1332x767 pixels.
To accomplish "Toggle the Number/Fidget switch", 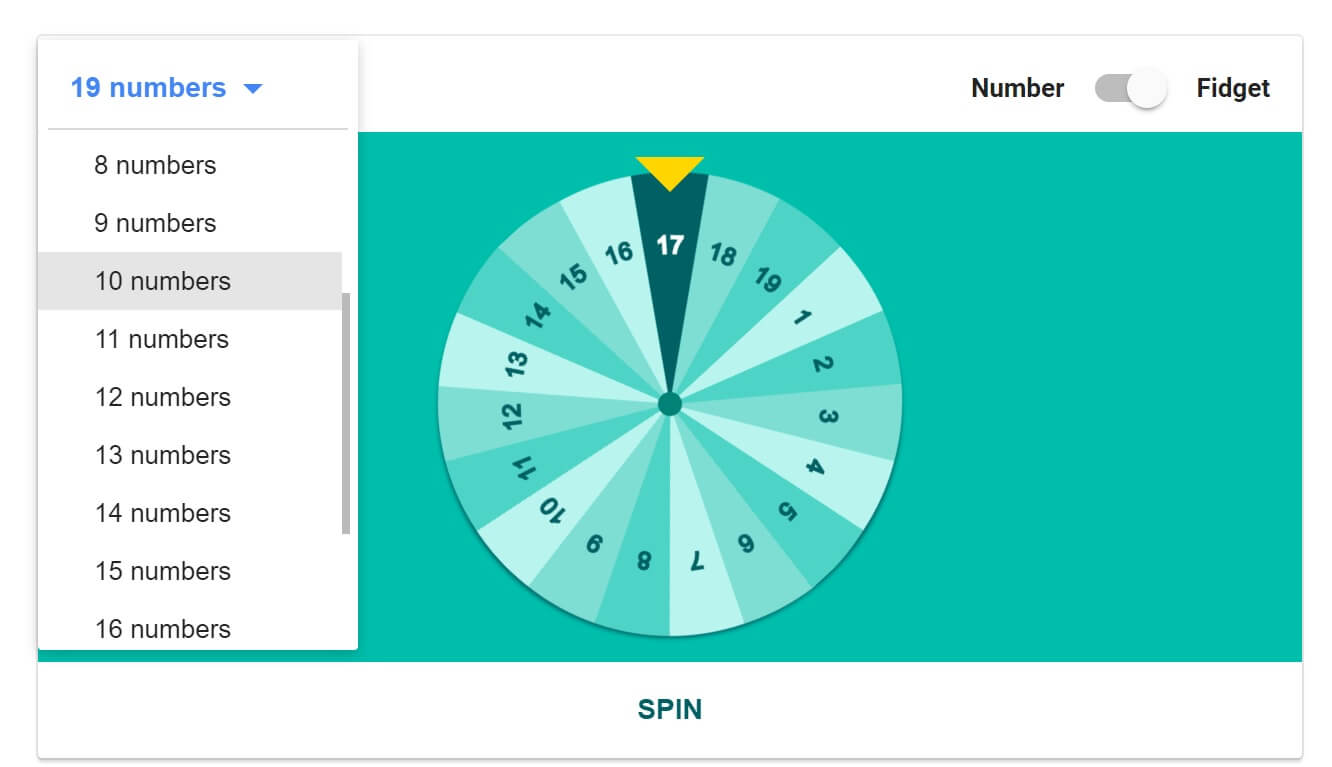I will [1131, 89].
